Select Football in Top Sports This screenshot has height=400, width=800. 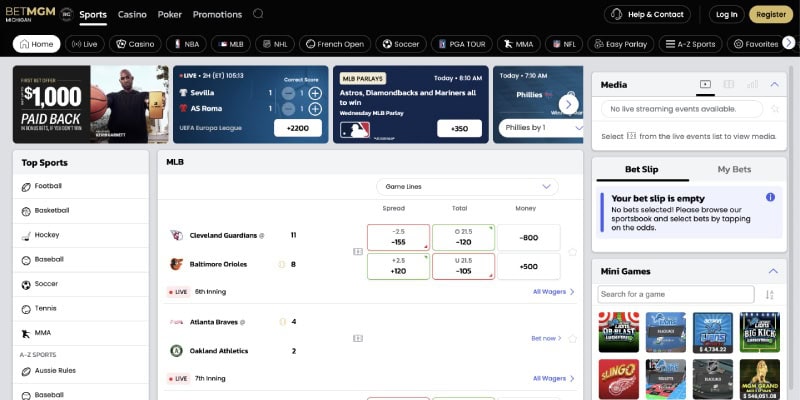(81, 187)
